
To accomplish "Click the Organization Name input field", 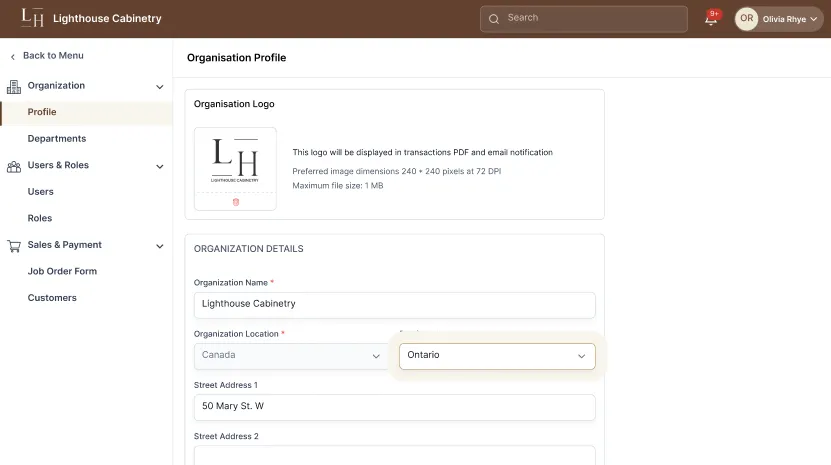I will [x=394, y=304].
